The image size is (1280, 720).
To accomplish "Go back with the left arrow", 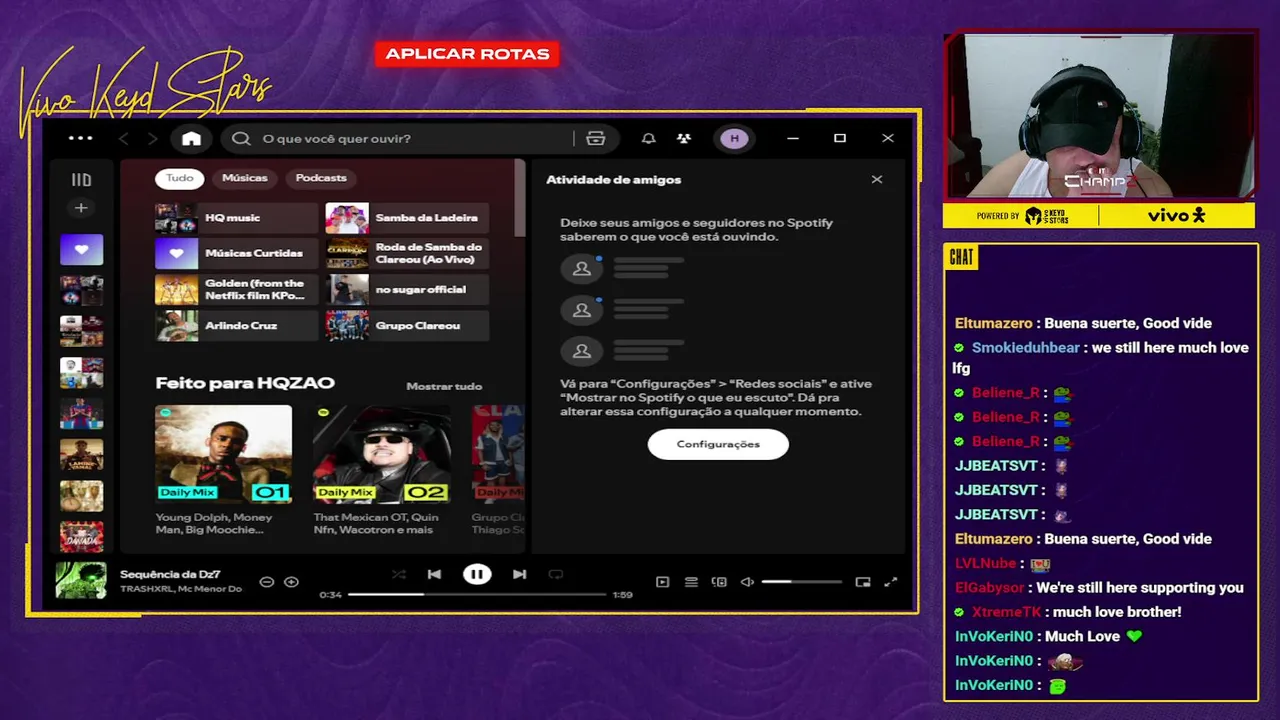I will 124,139.
